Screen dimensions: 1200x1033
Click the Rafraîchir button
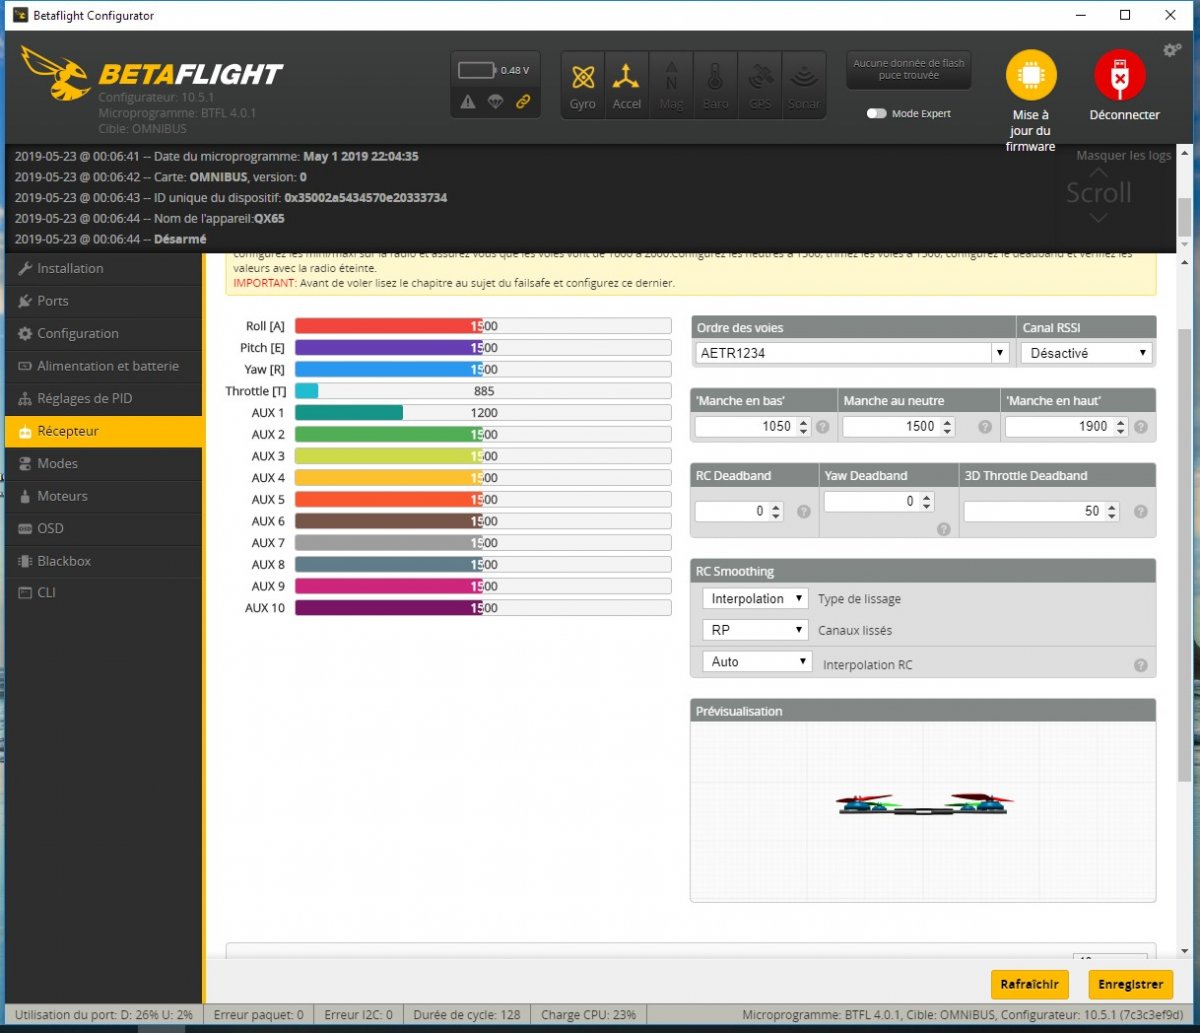point(1029,984)
